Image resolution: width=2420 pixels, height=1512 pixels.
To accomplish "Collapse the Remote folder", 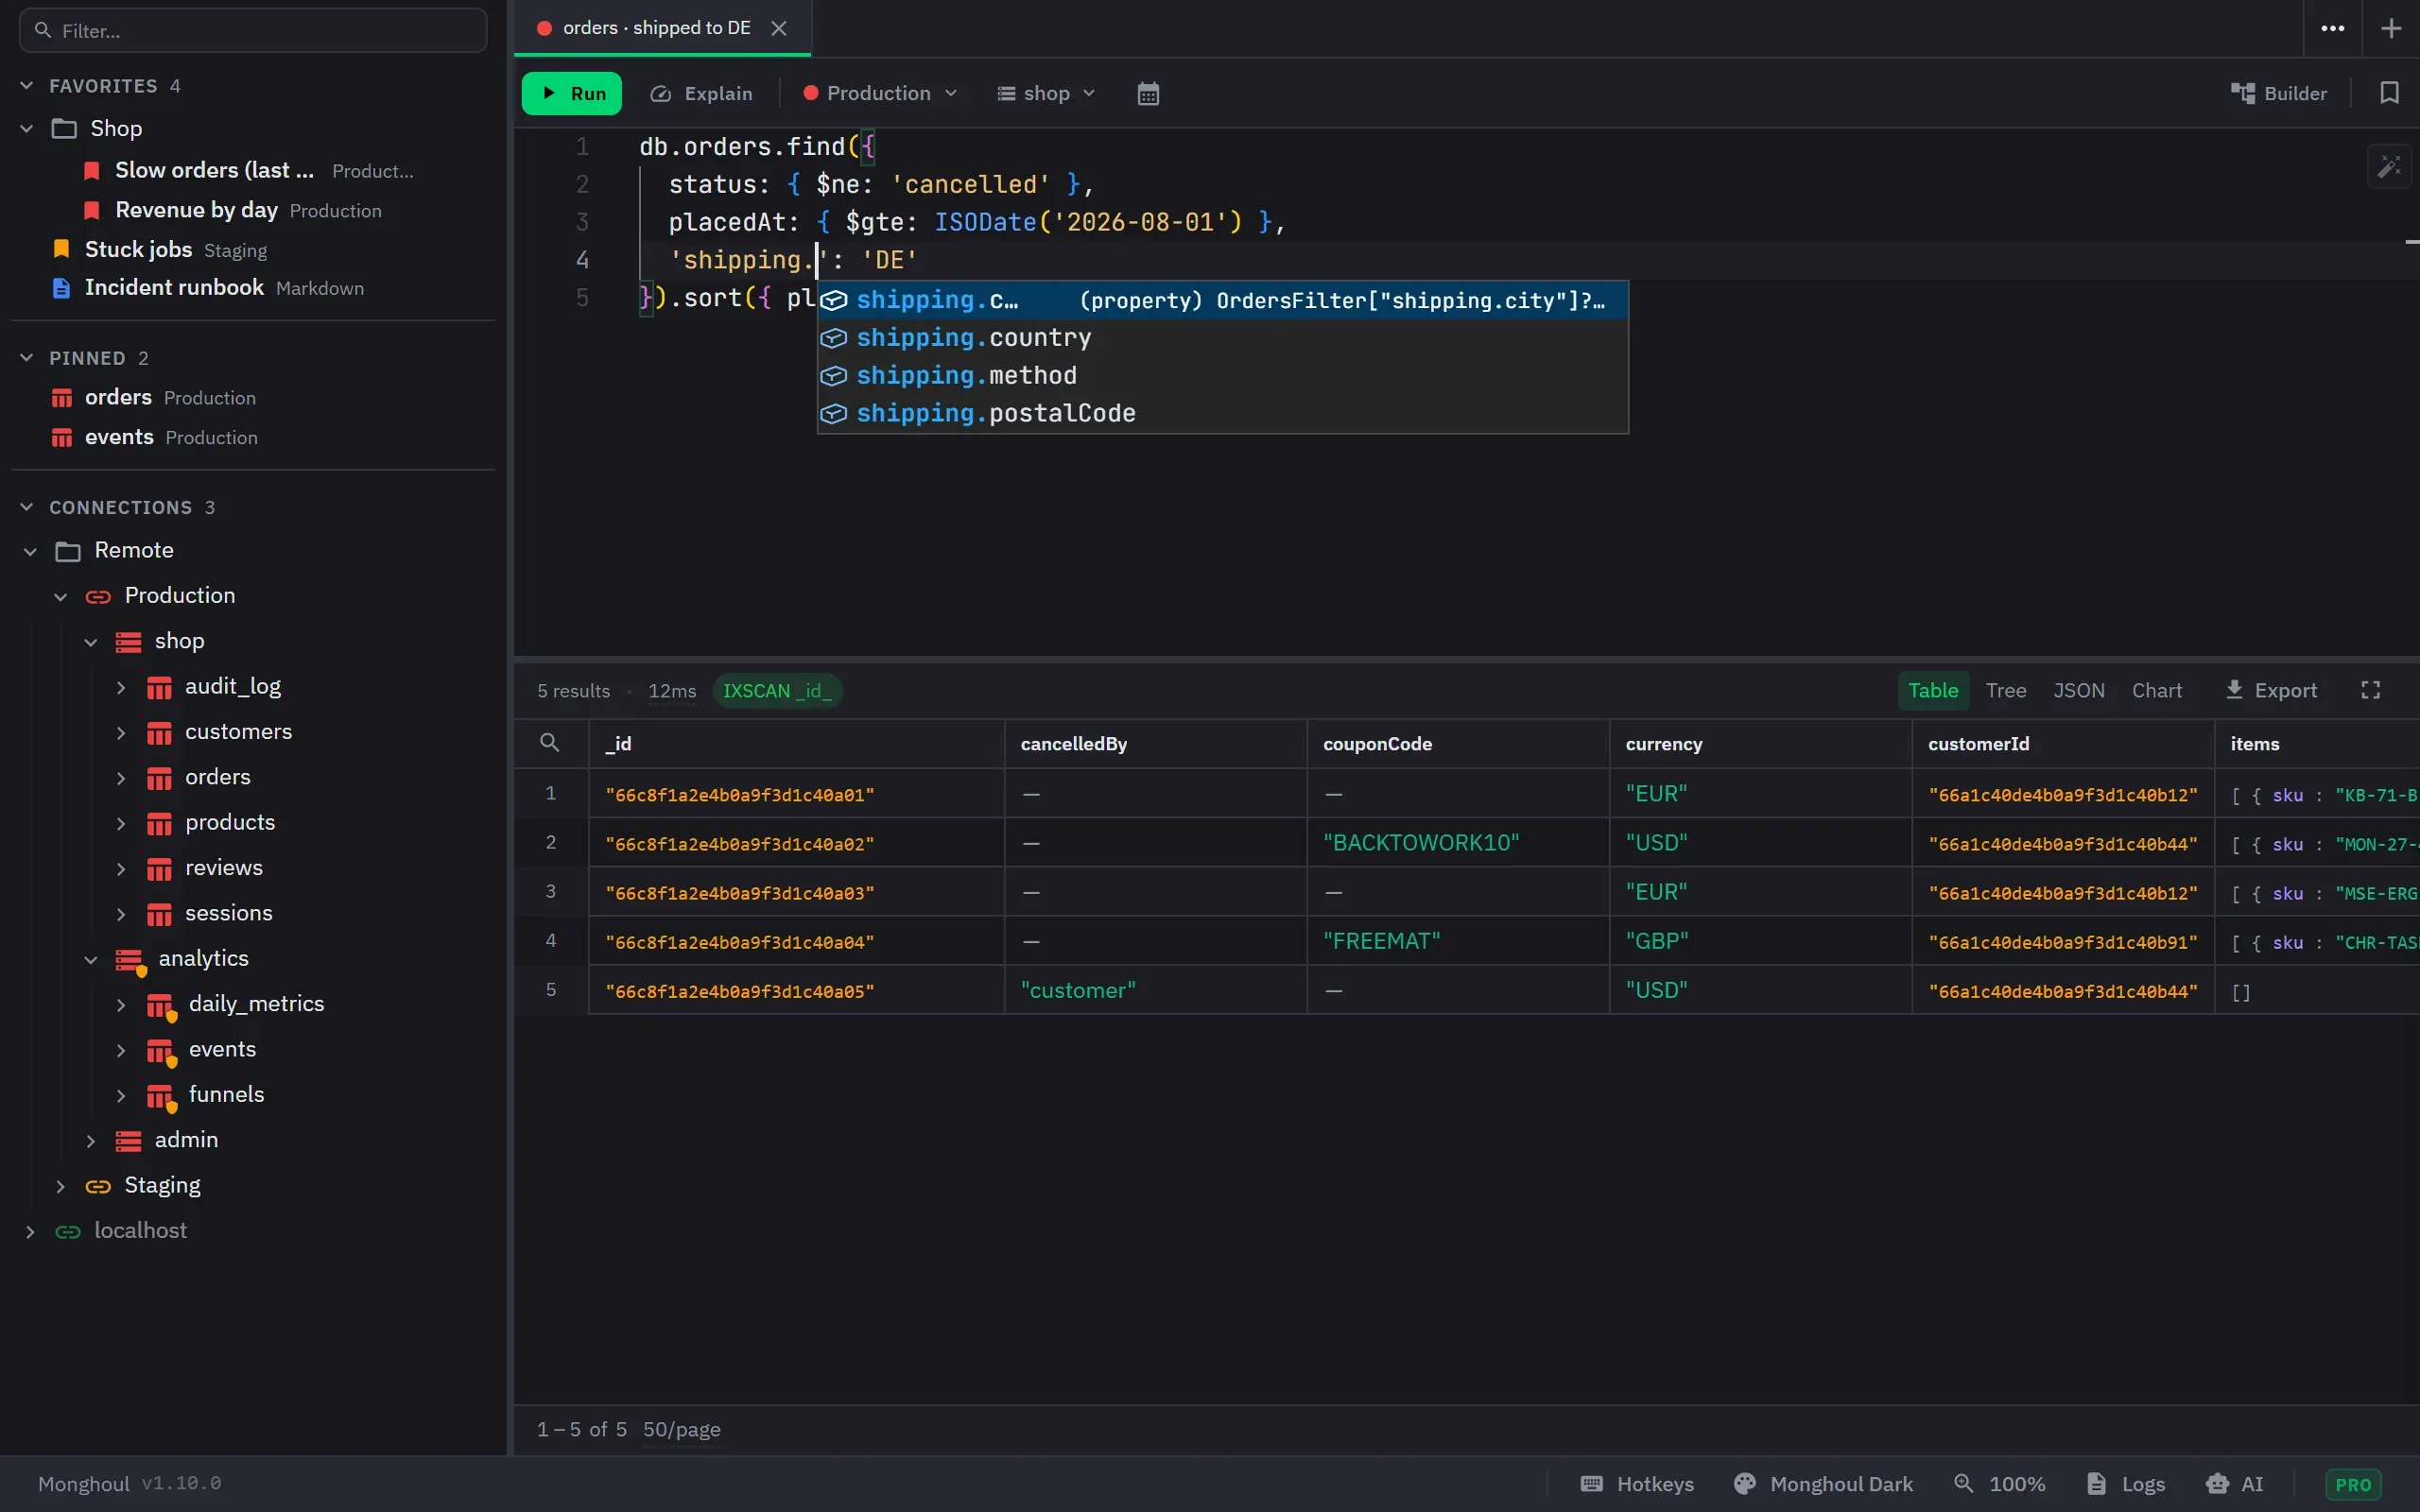I will (30, 551).
